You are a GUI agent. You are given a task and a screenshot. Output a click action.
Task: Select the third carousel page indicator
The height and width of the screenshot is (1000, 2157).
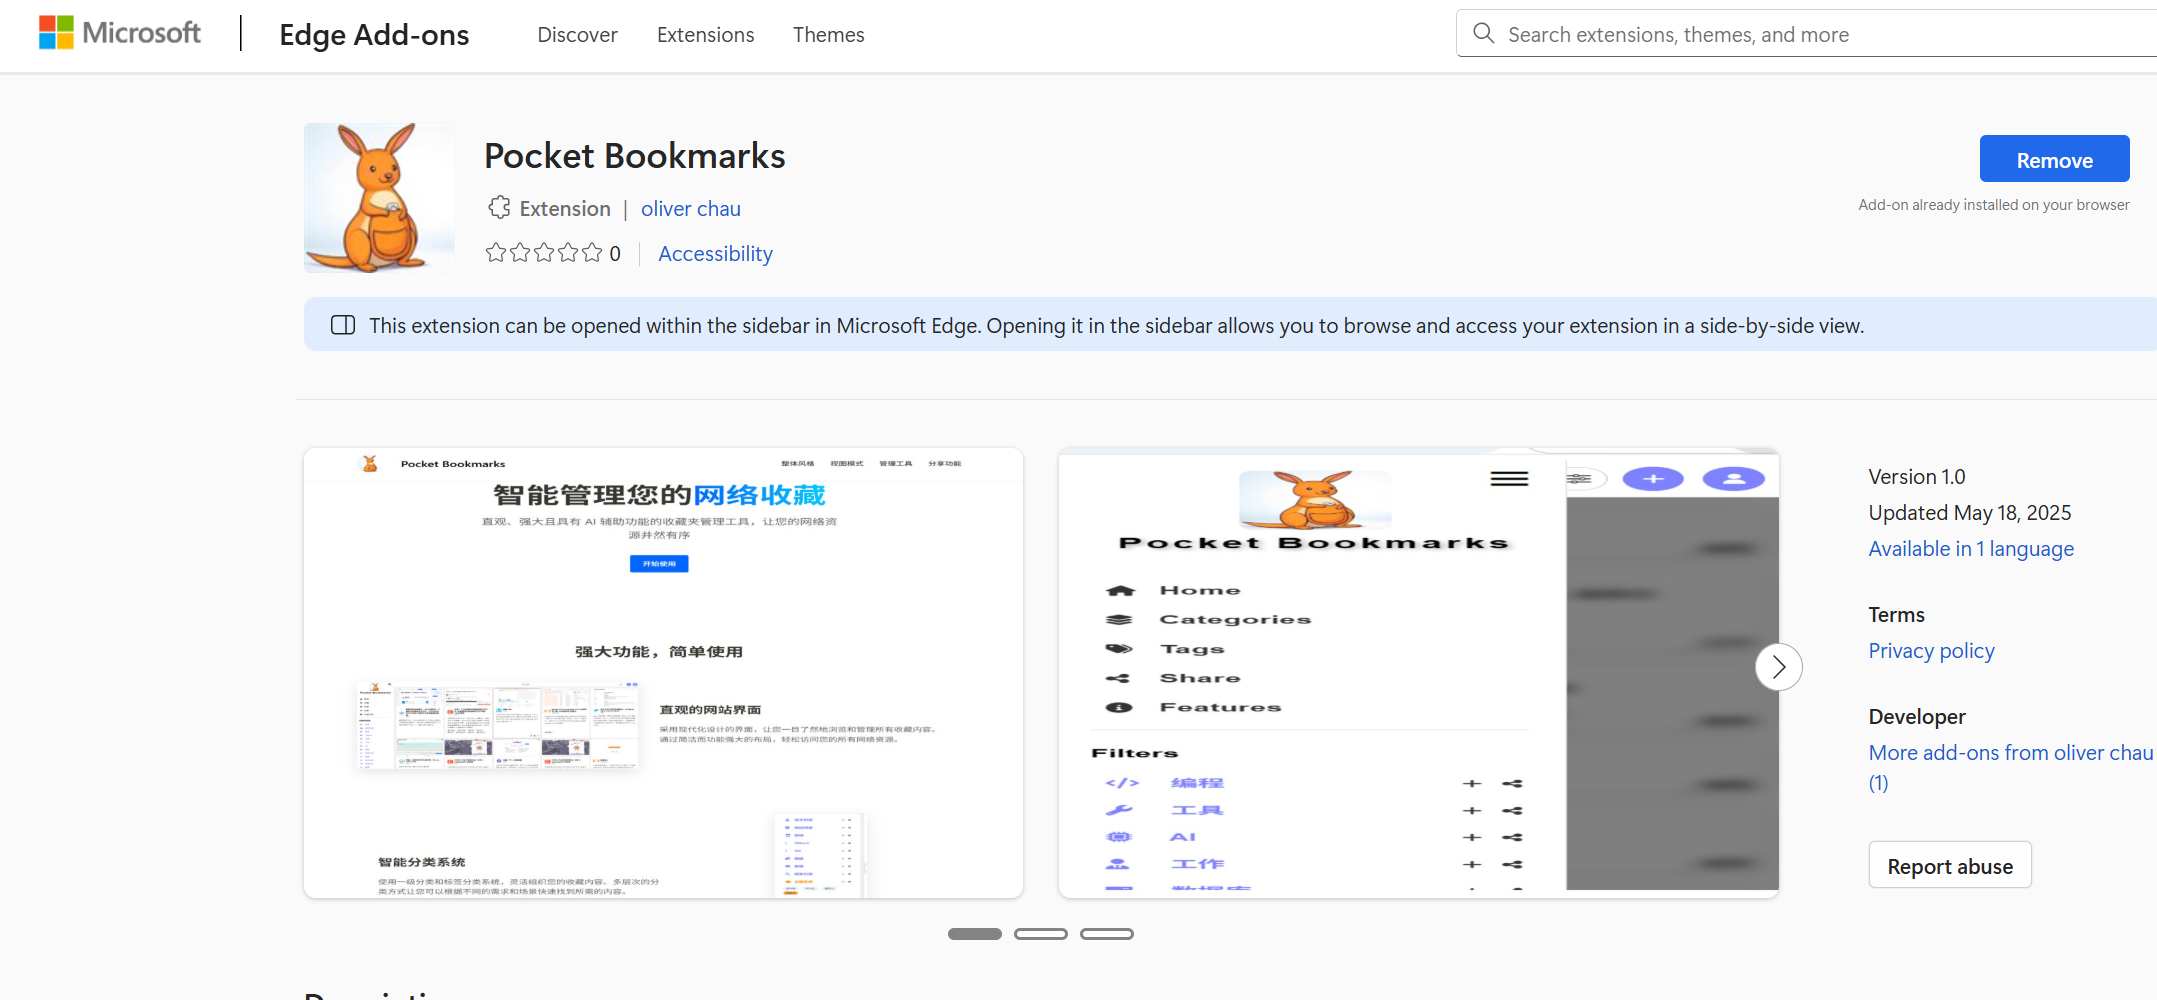point(1107,934)
